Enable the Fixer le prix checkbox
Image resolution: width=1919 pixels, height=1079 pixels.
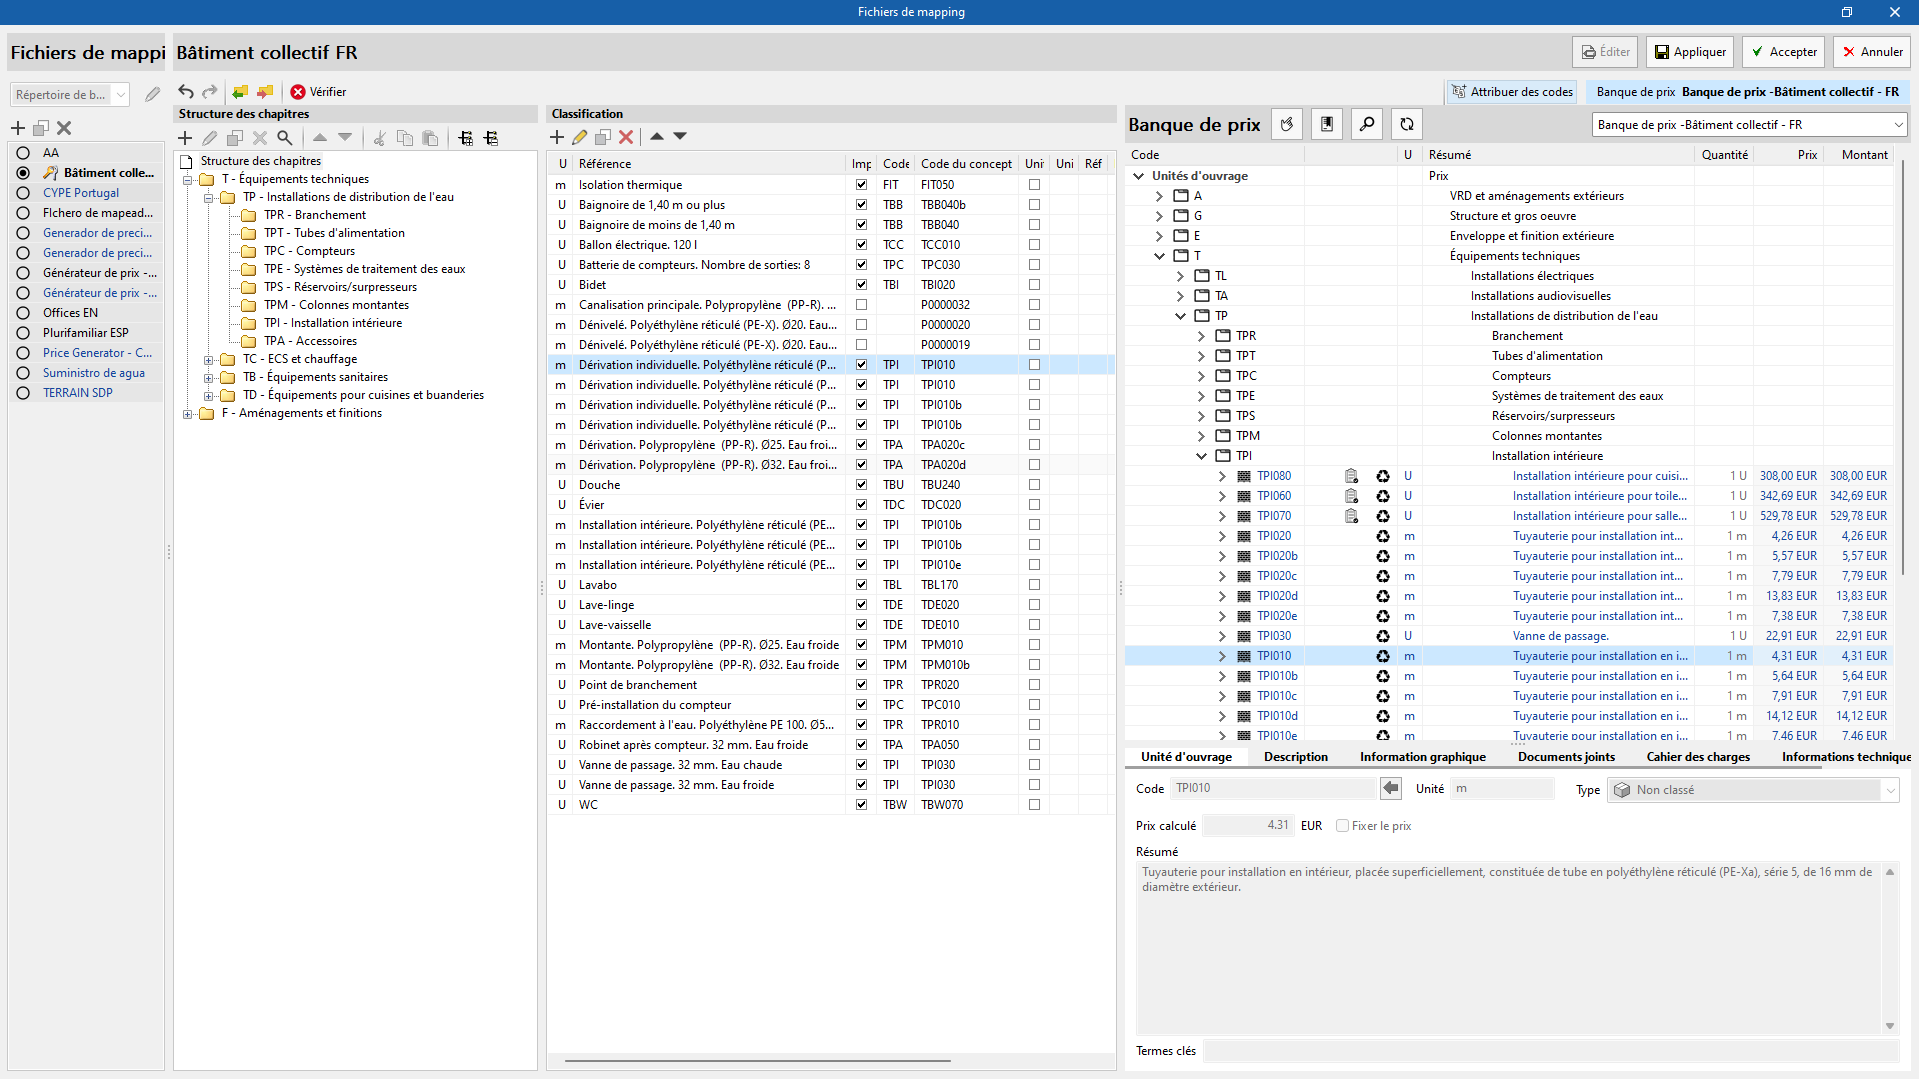tap(1343, 826)
